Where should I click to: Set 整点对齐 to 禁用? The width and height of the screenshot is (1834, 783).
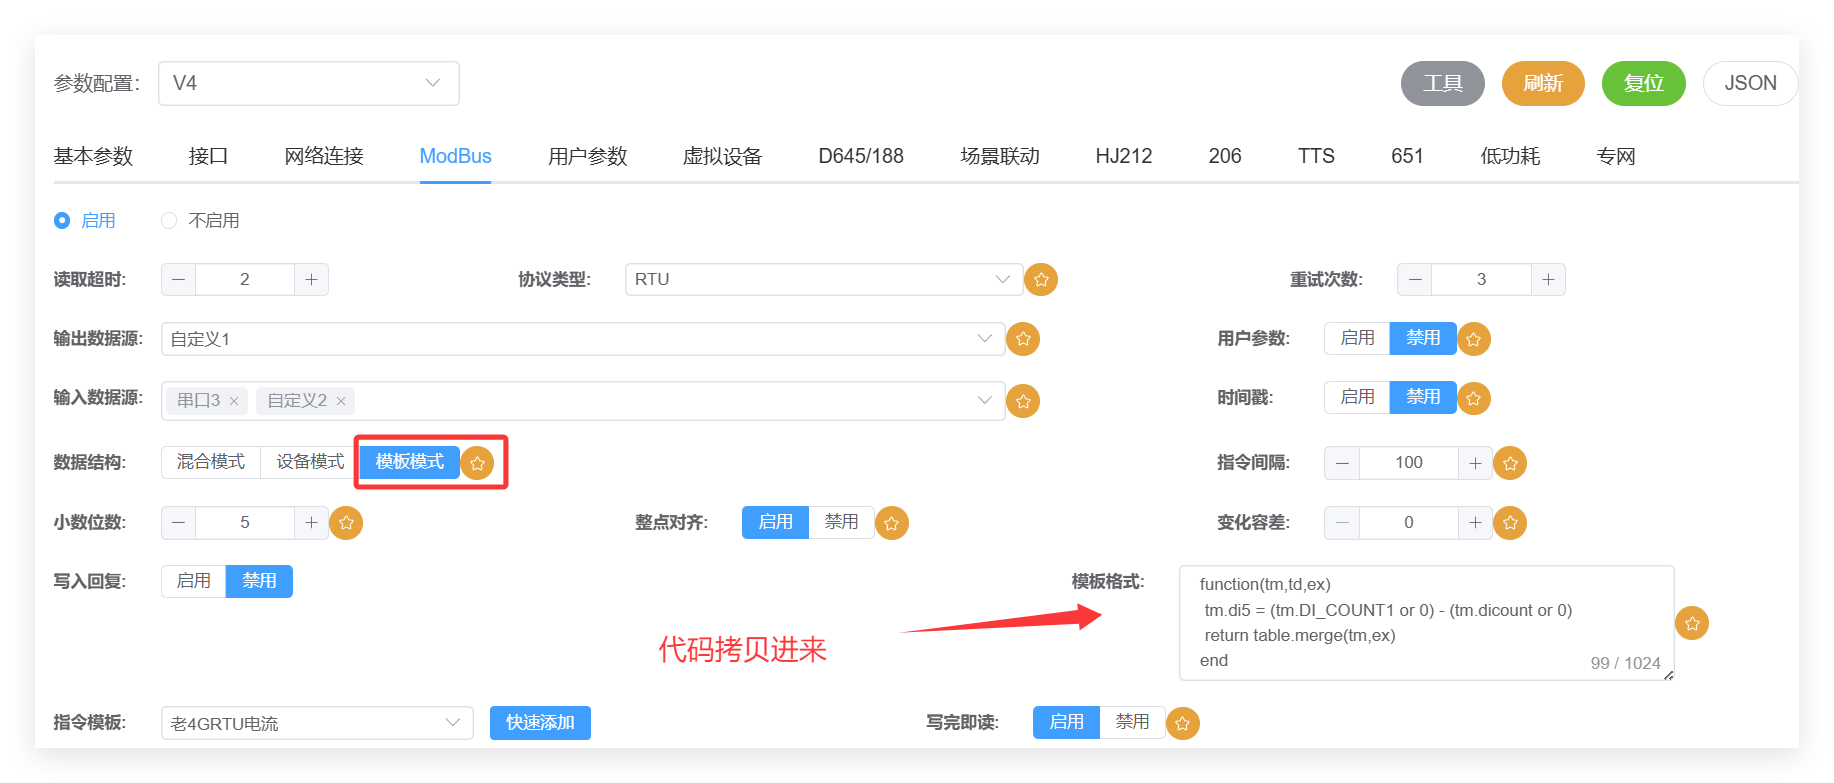841,522
